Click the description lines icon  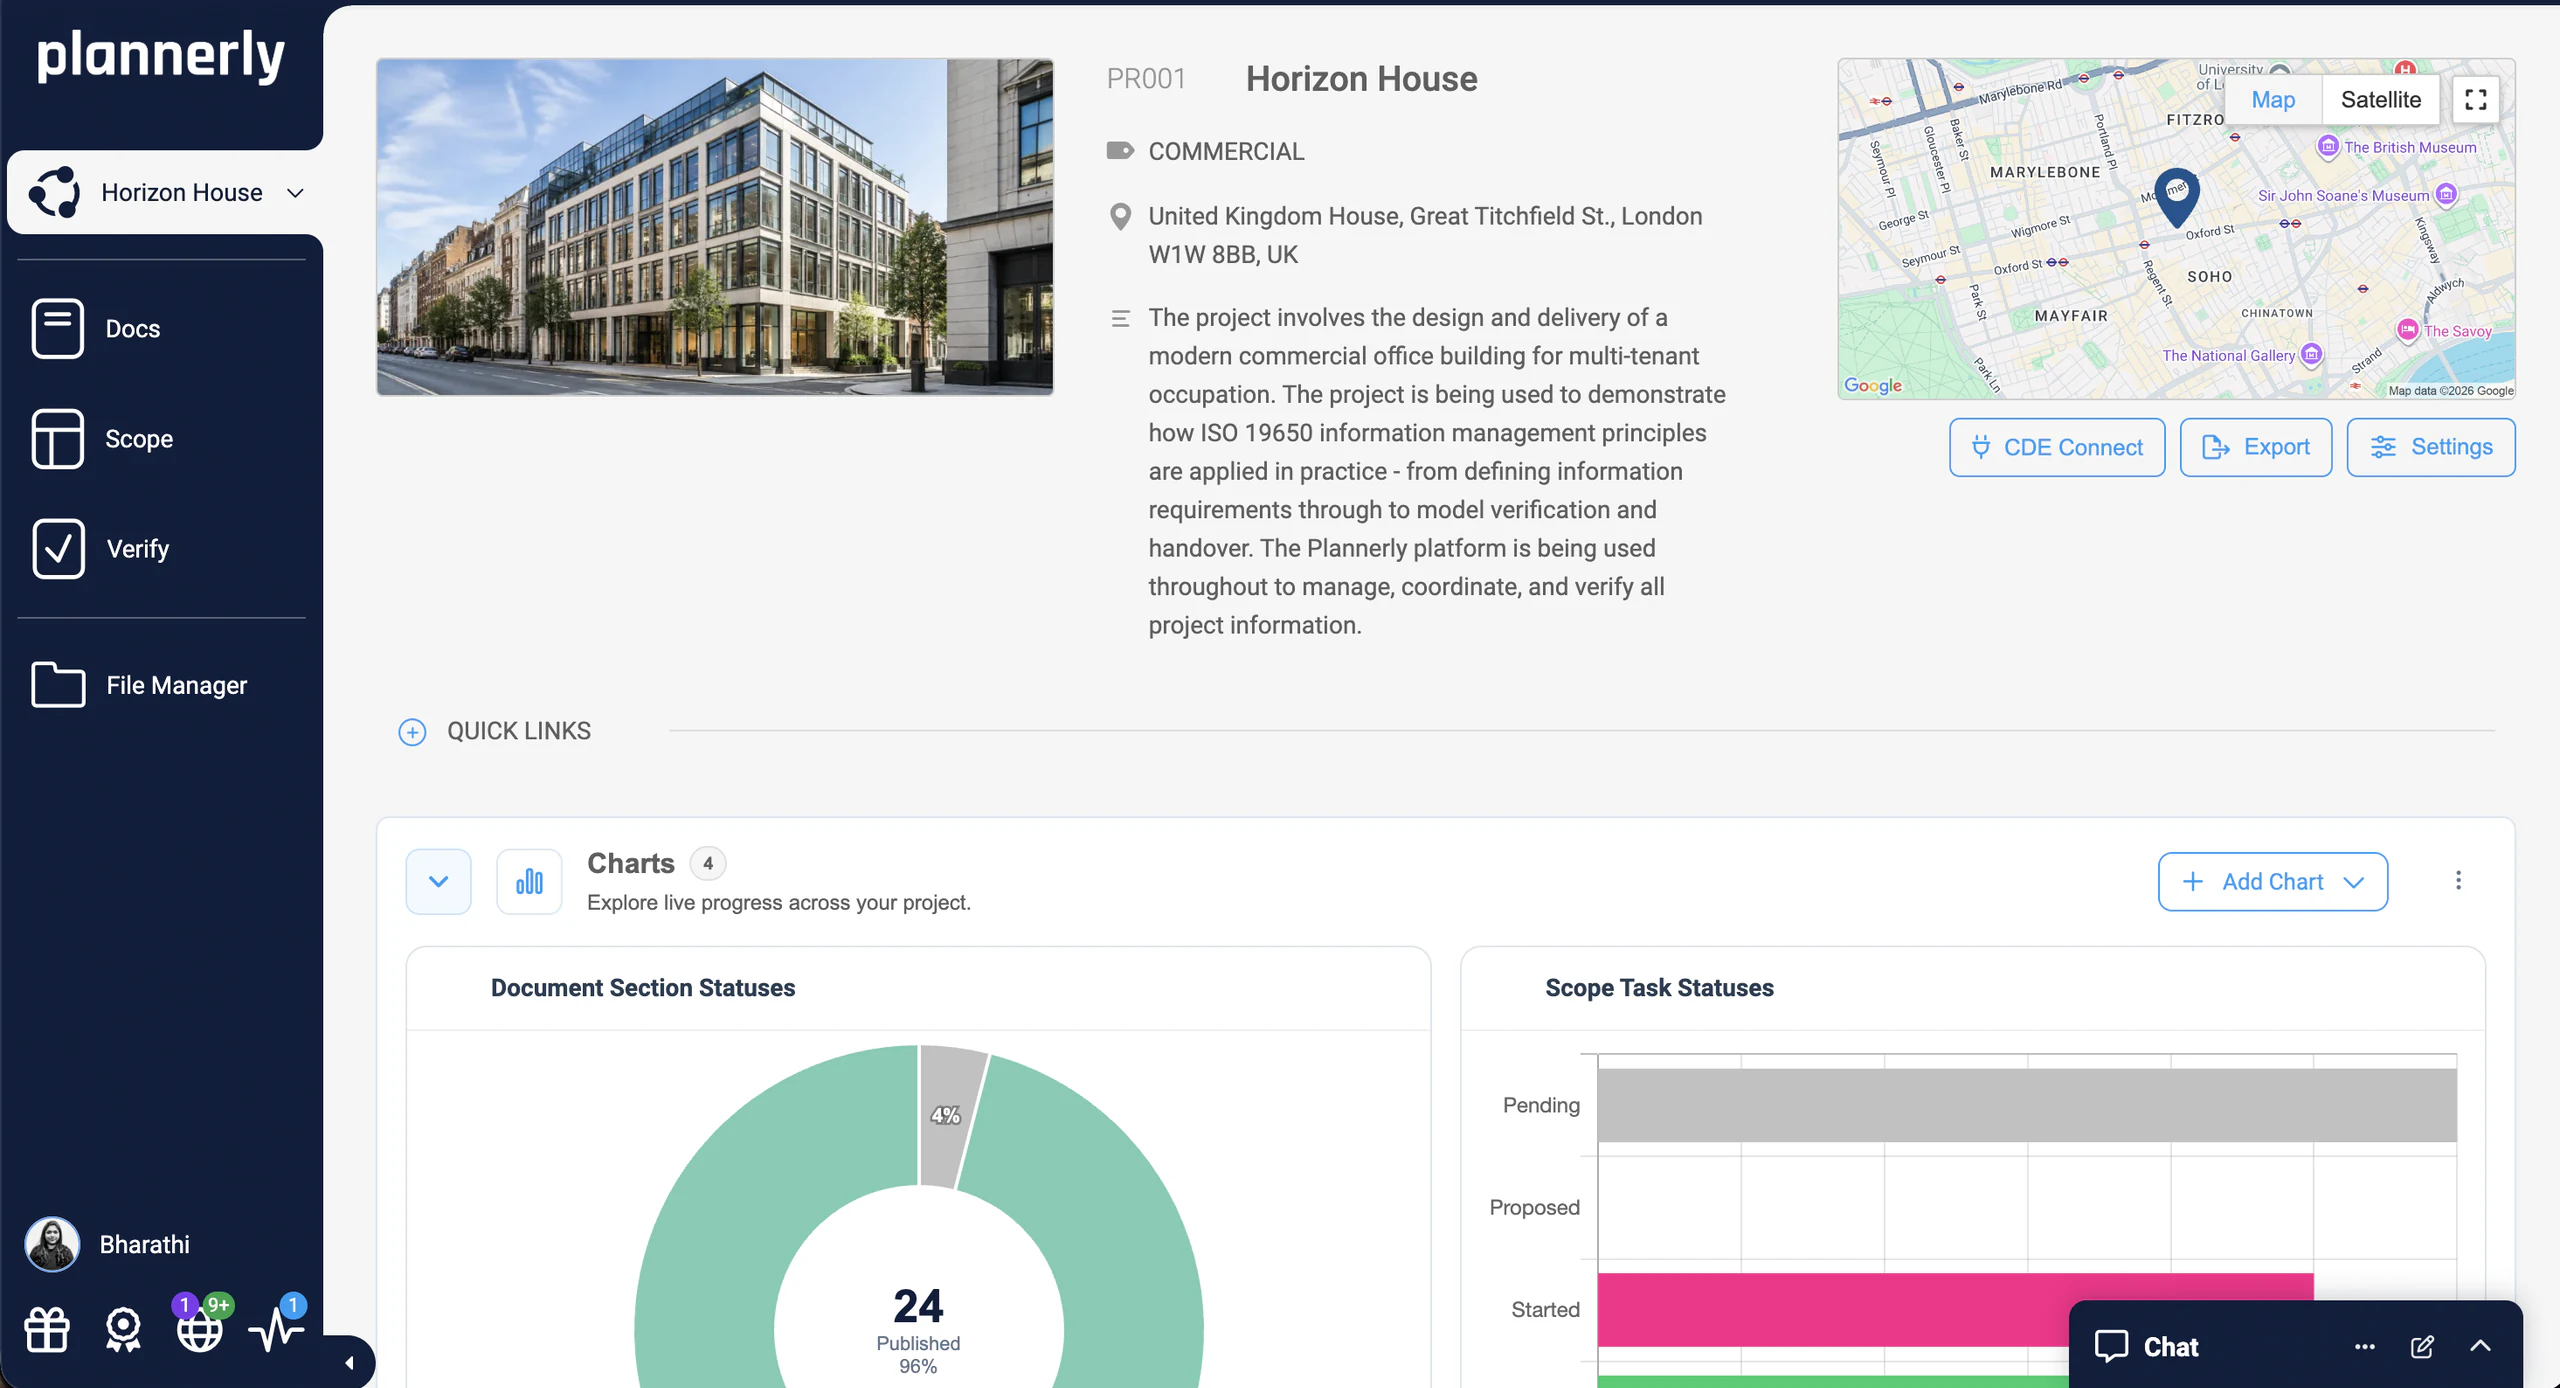[1120, 319]
